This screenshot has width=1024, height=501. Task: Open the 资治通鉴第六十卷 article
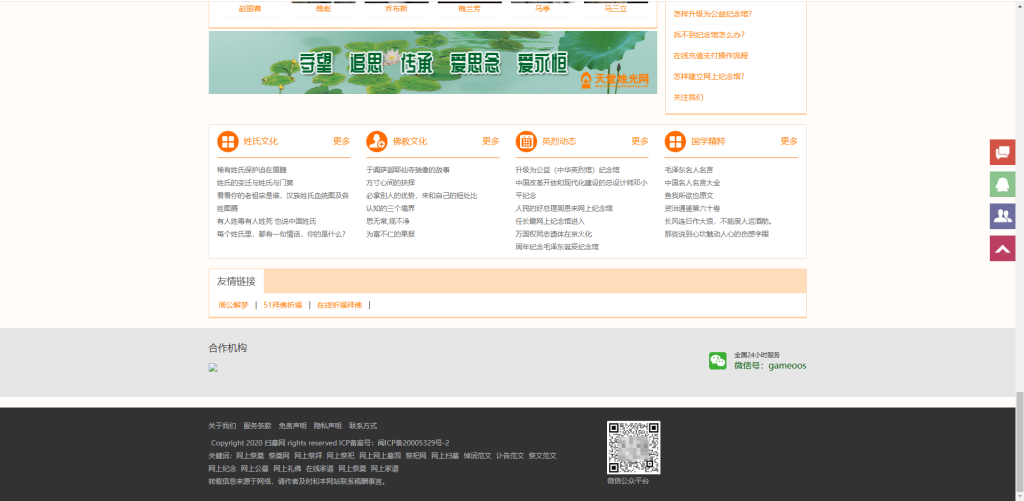pos(692,208)
